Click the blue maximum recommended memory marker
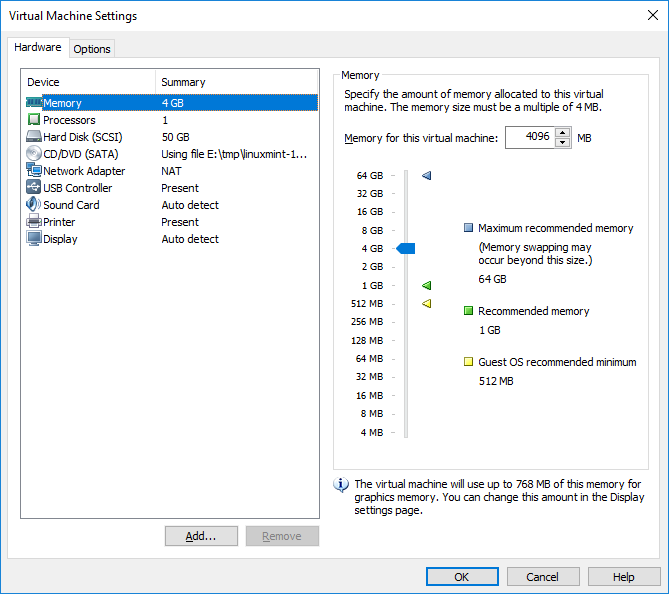Image resolution: width=669 pixels, height=594 pixels. 427,175
